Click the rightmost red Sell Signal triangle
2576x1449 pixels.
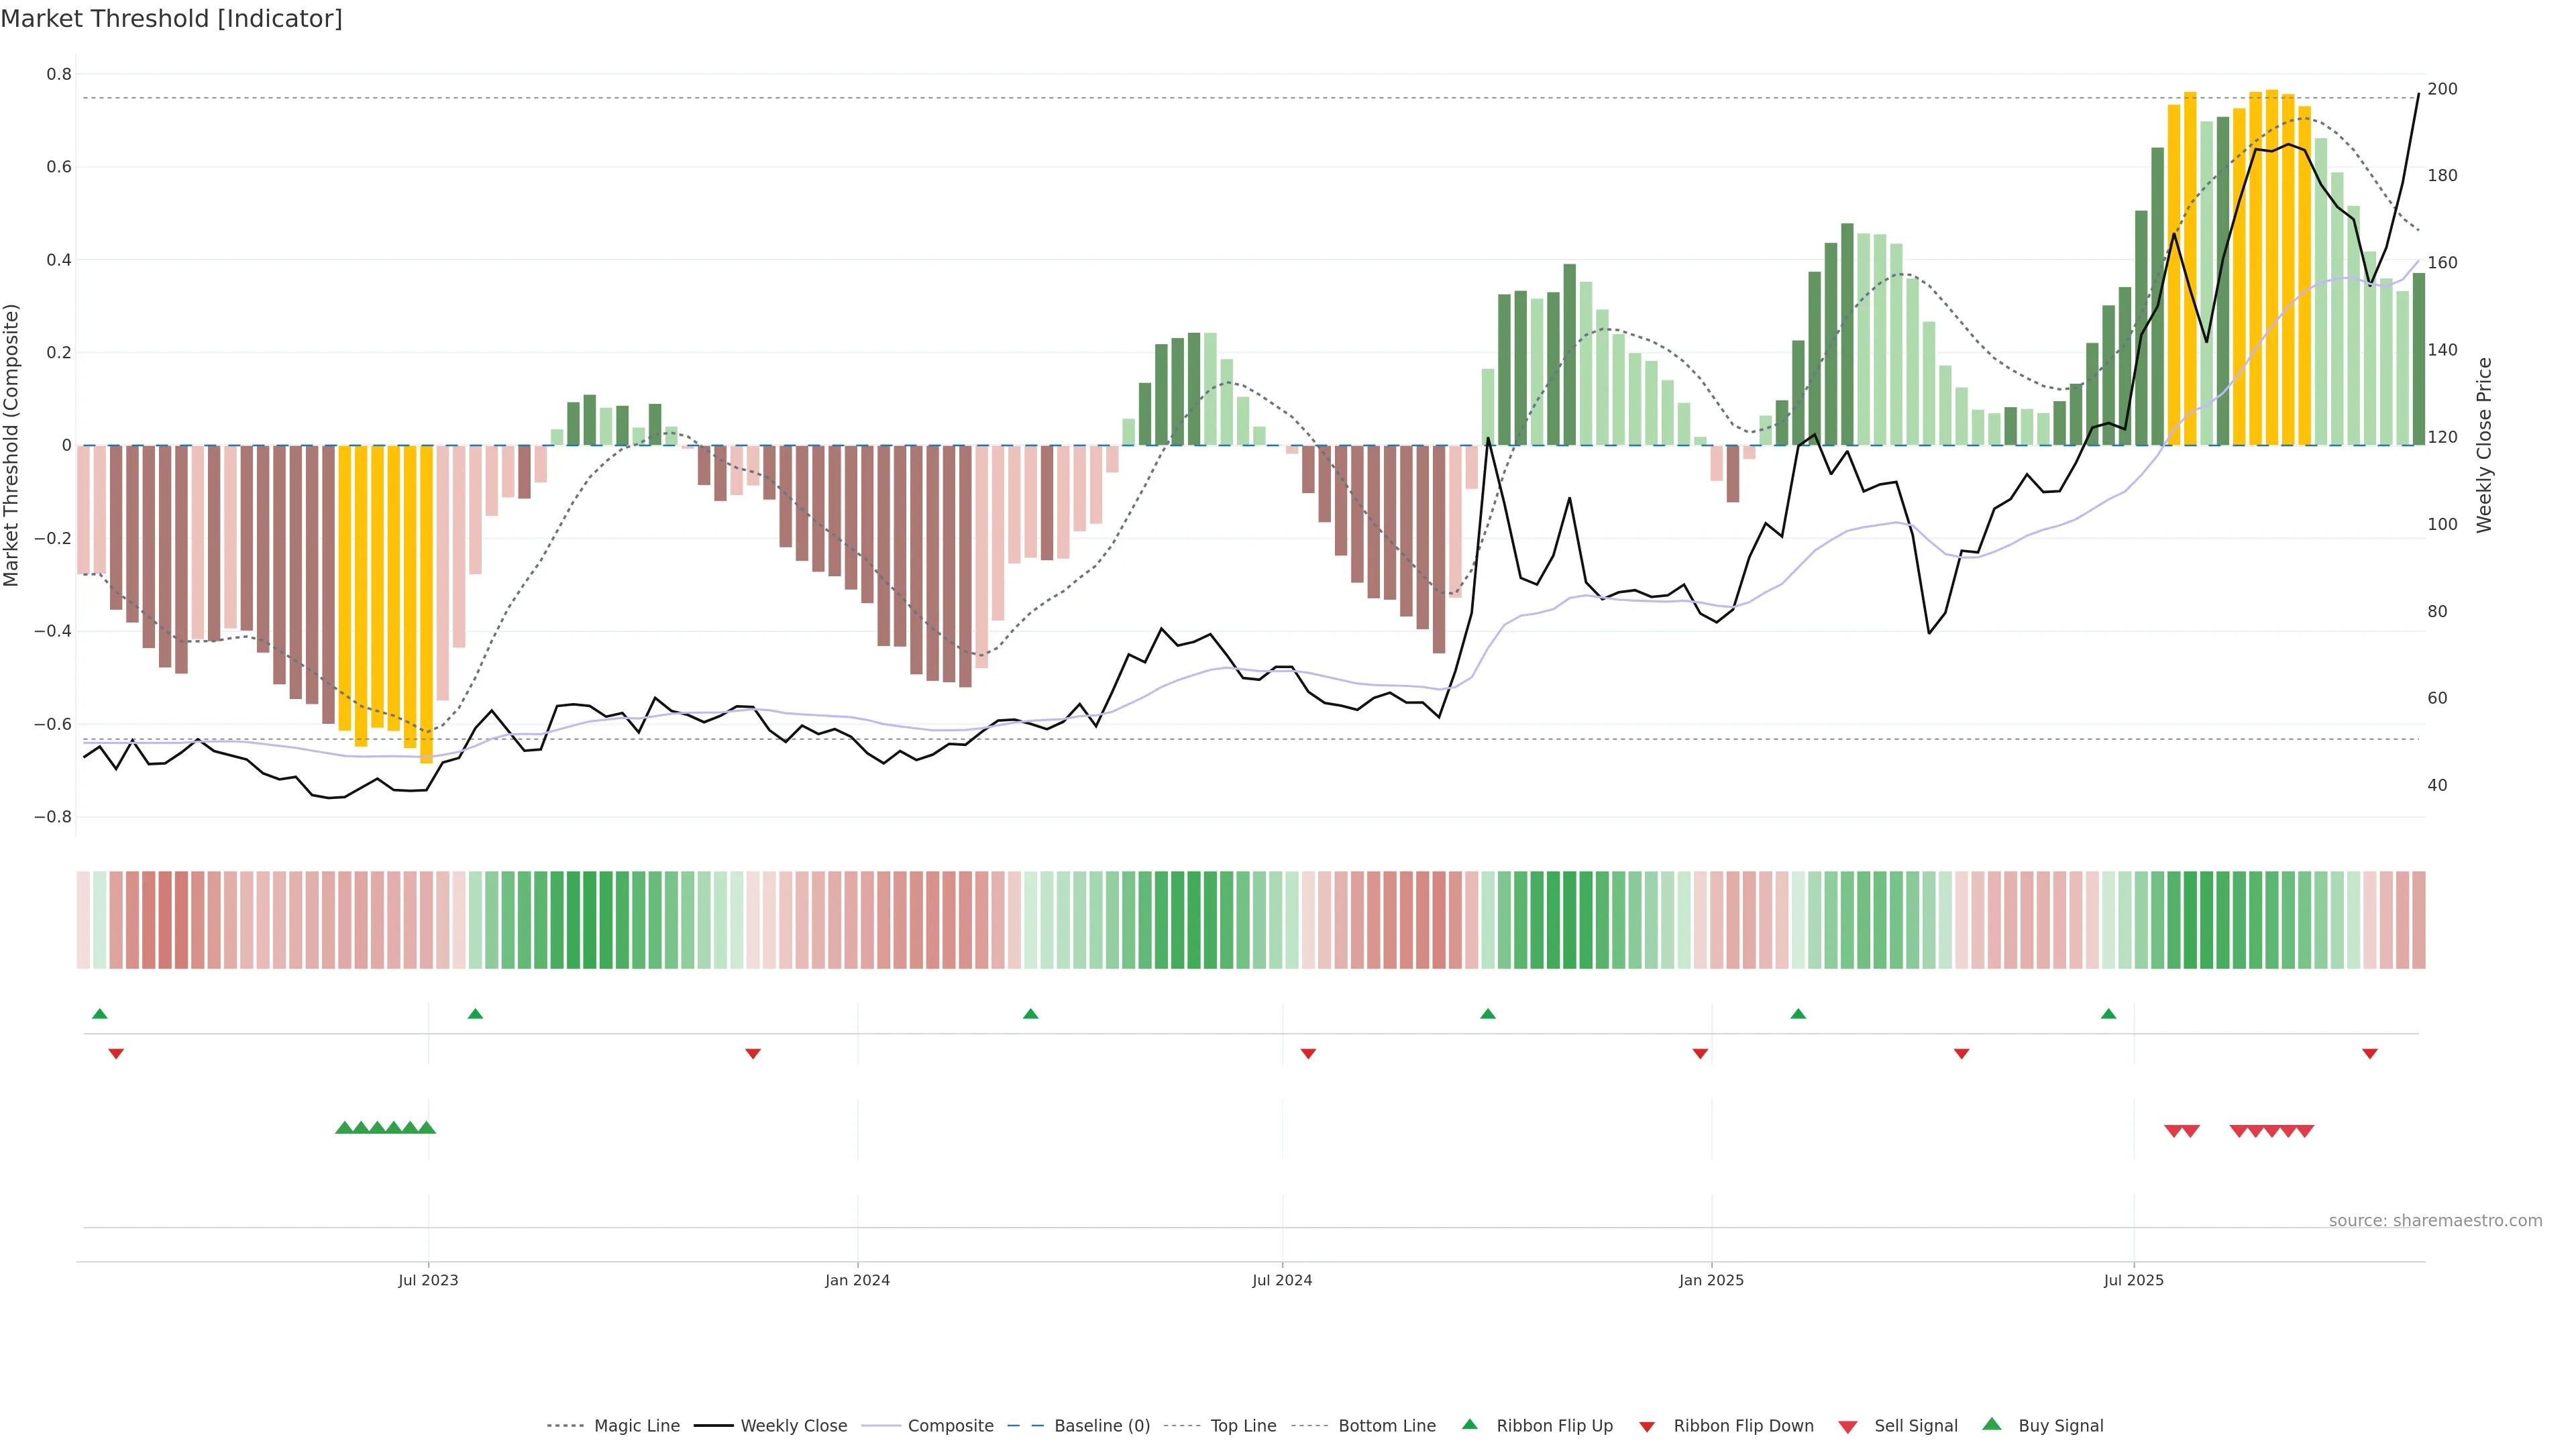(x=2305, y=1131)
